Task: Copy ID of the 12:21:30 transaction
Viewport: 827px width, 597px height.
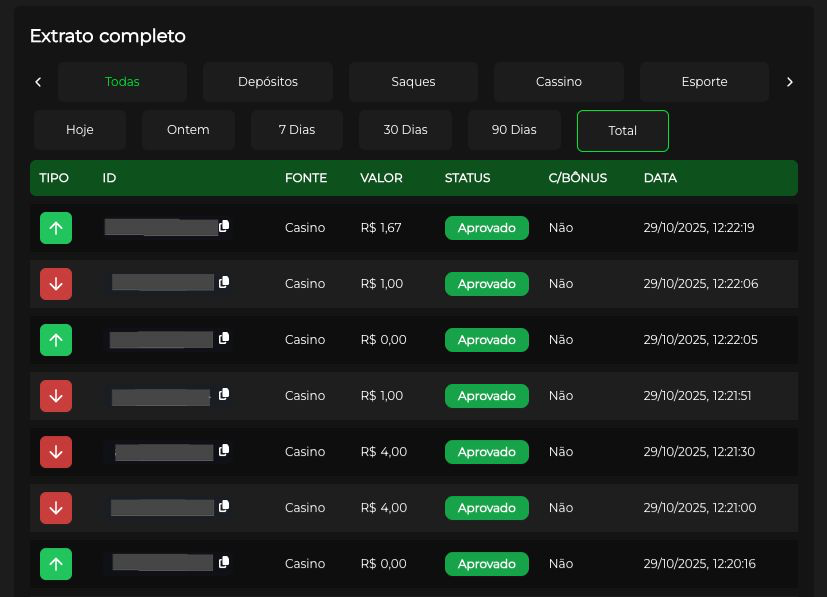Action: (224, 451)
